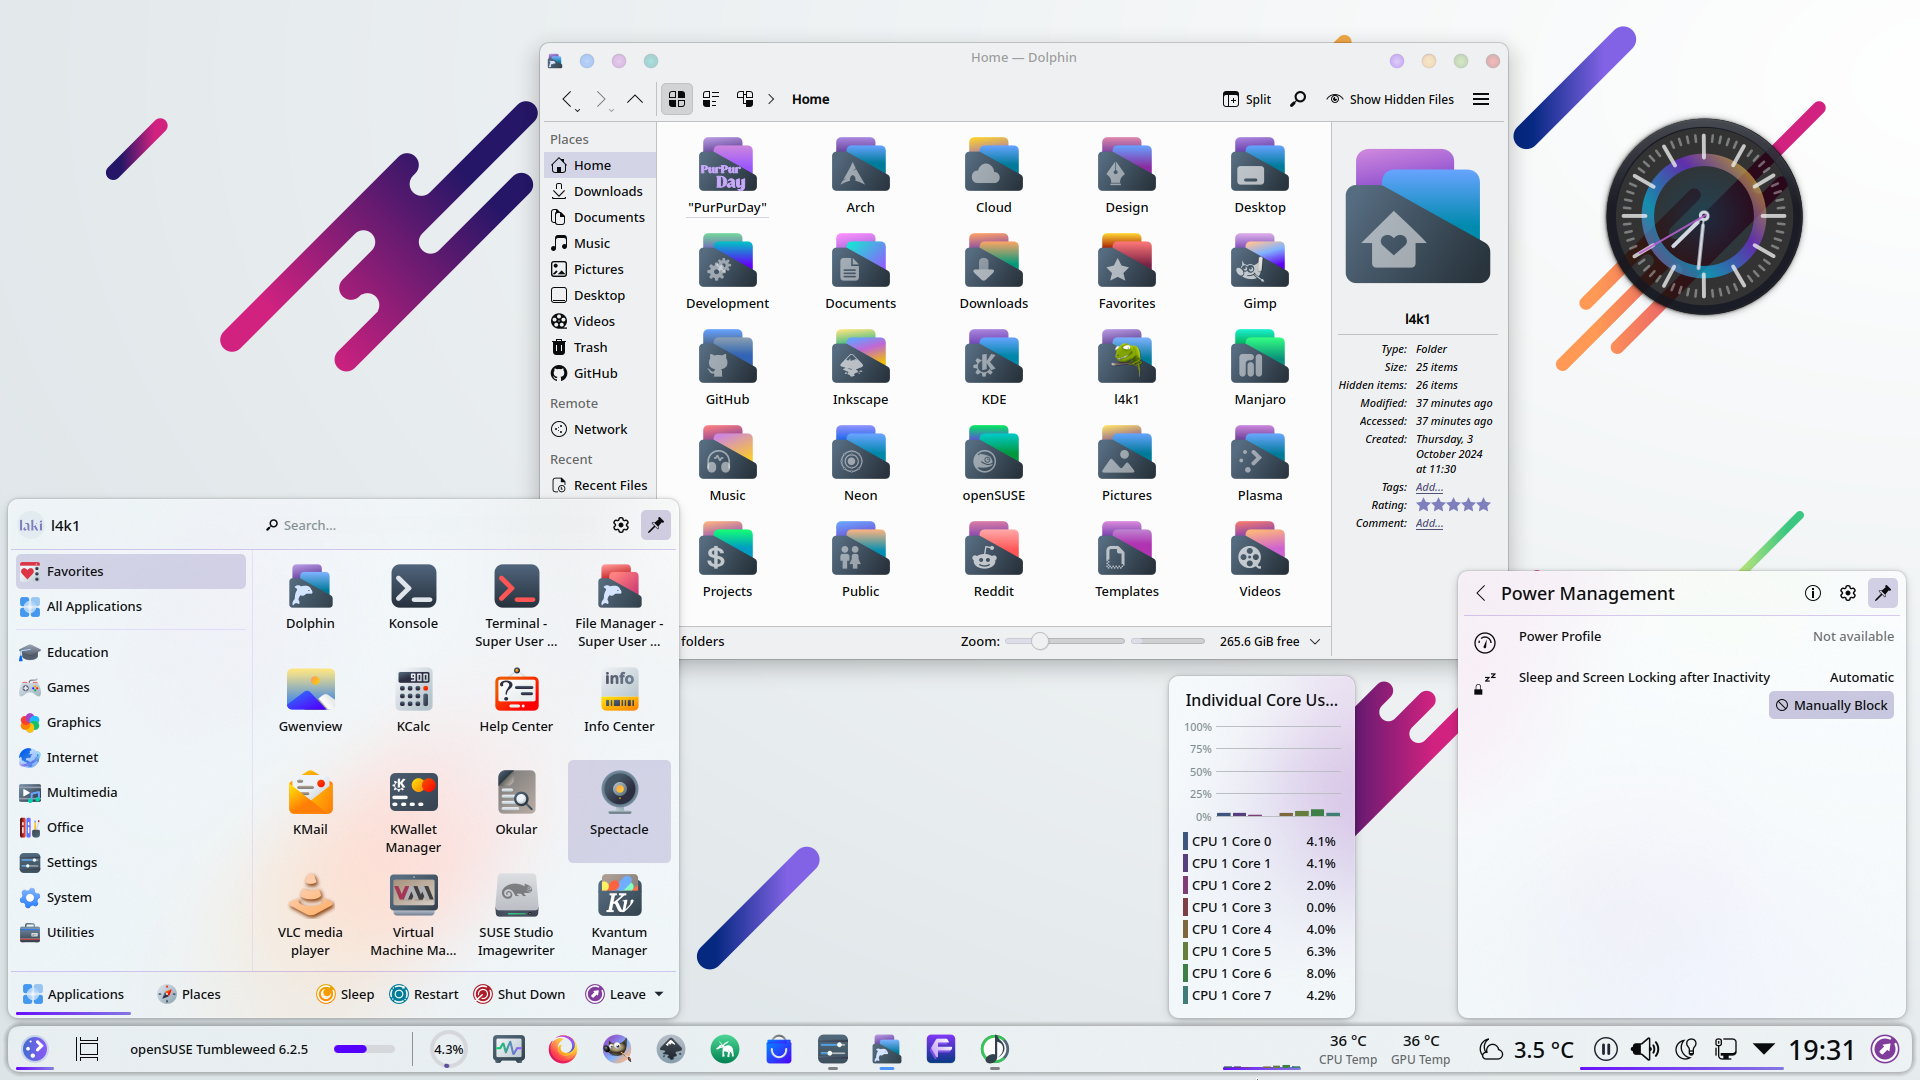This screenshot has width=1920, height=1080.
Task: Click the Sleep button
Action: point(345,994)
